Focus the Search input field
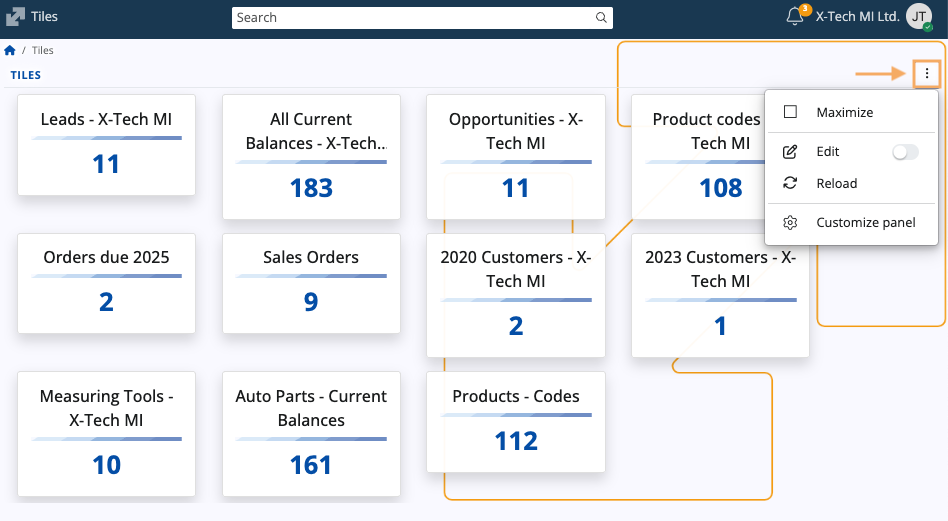This screenshot has width=948, height=521. 410,18
